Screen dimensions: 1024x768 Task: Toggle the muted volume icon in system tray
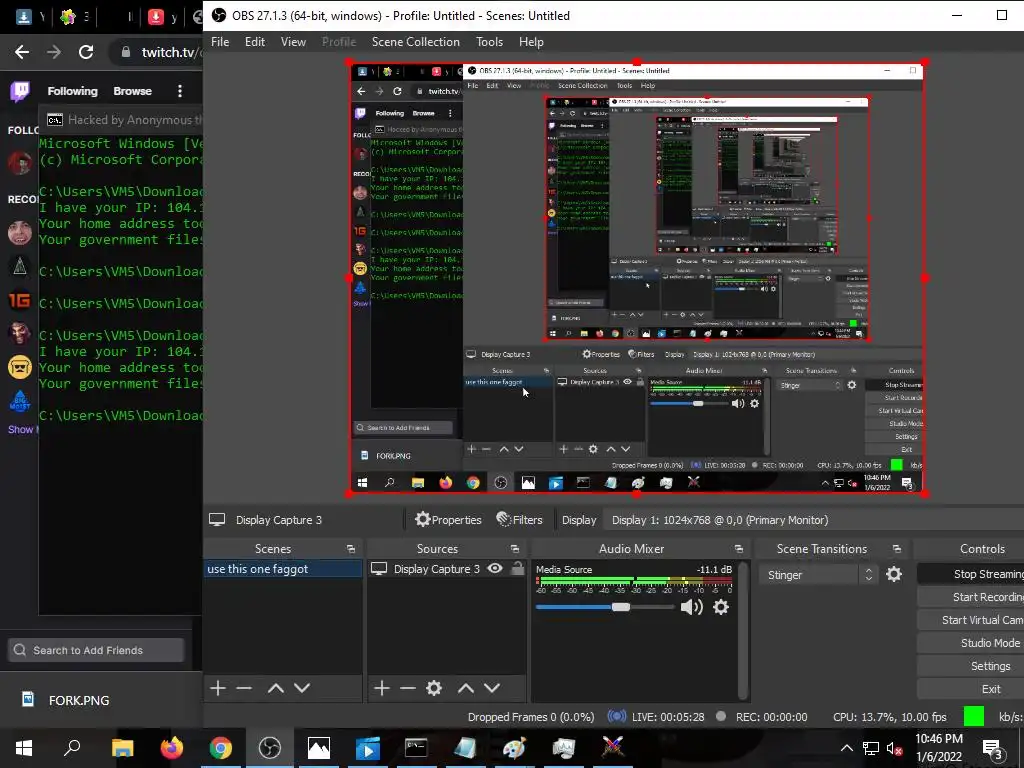(895, 748)
